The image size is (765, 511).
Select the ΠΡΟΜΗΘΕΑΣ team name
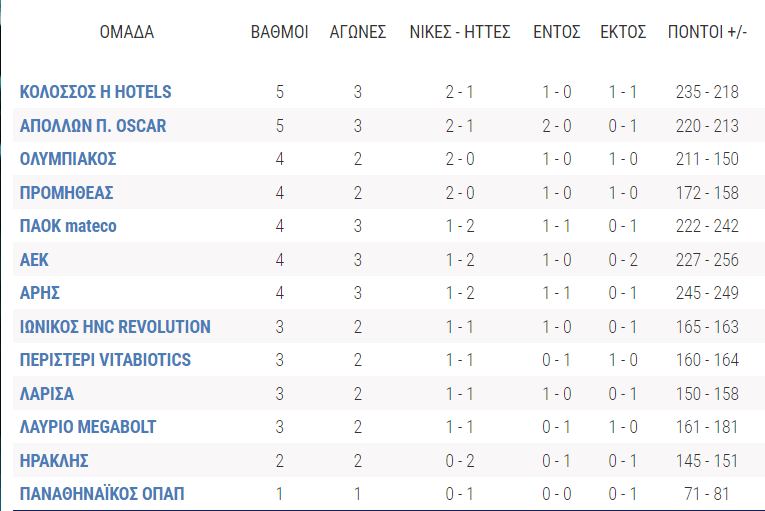[67, 193]
